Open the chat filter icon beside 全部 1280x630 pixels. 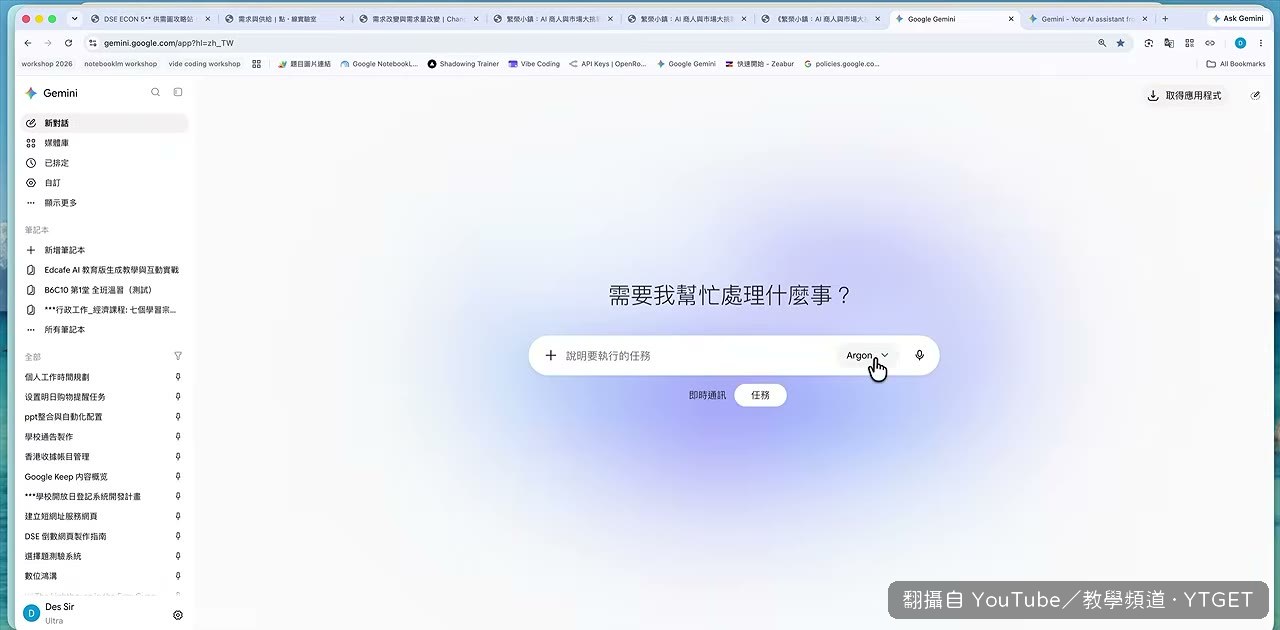point(178,356)
